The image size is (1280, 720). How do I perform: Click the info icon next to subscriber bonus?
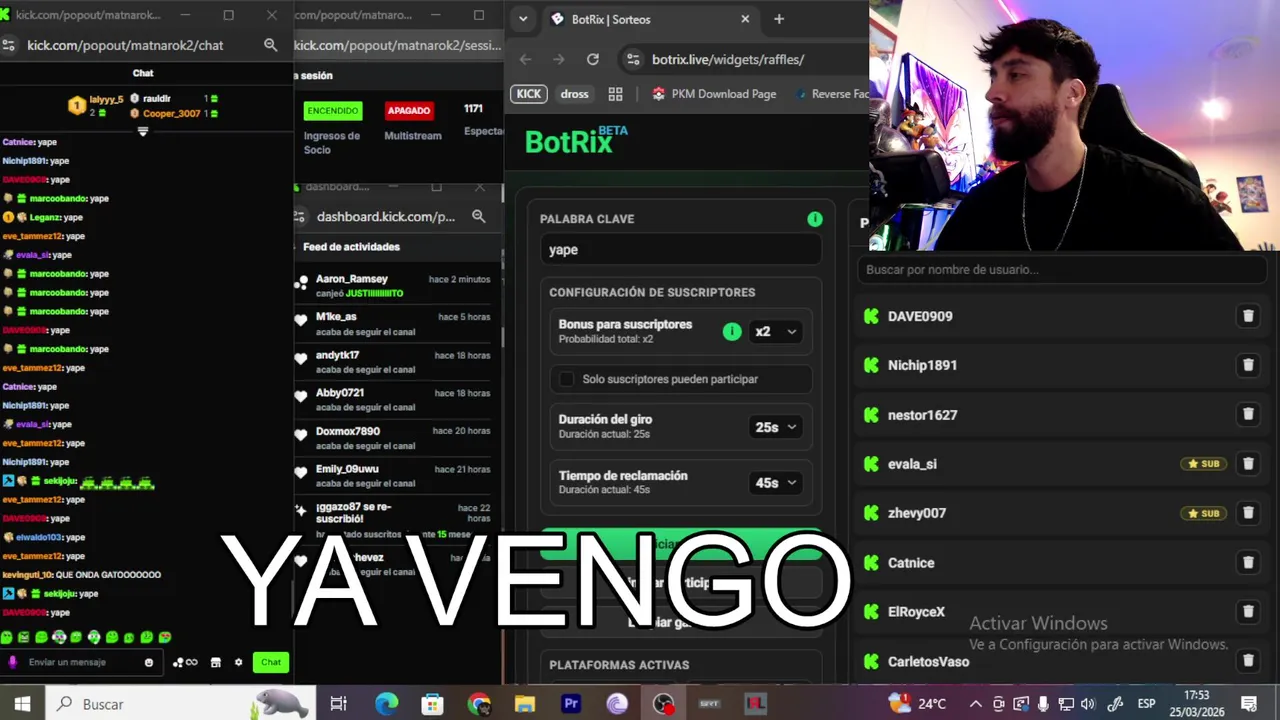732,331
